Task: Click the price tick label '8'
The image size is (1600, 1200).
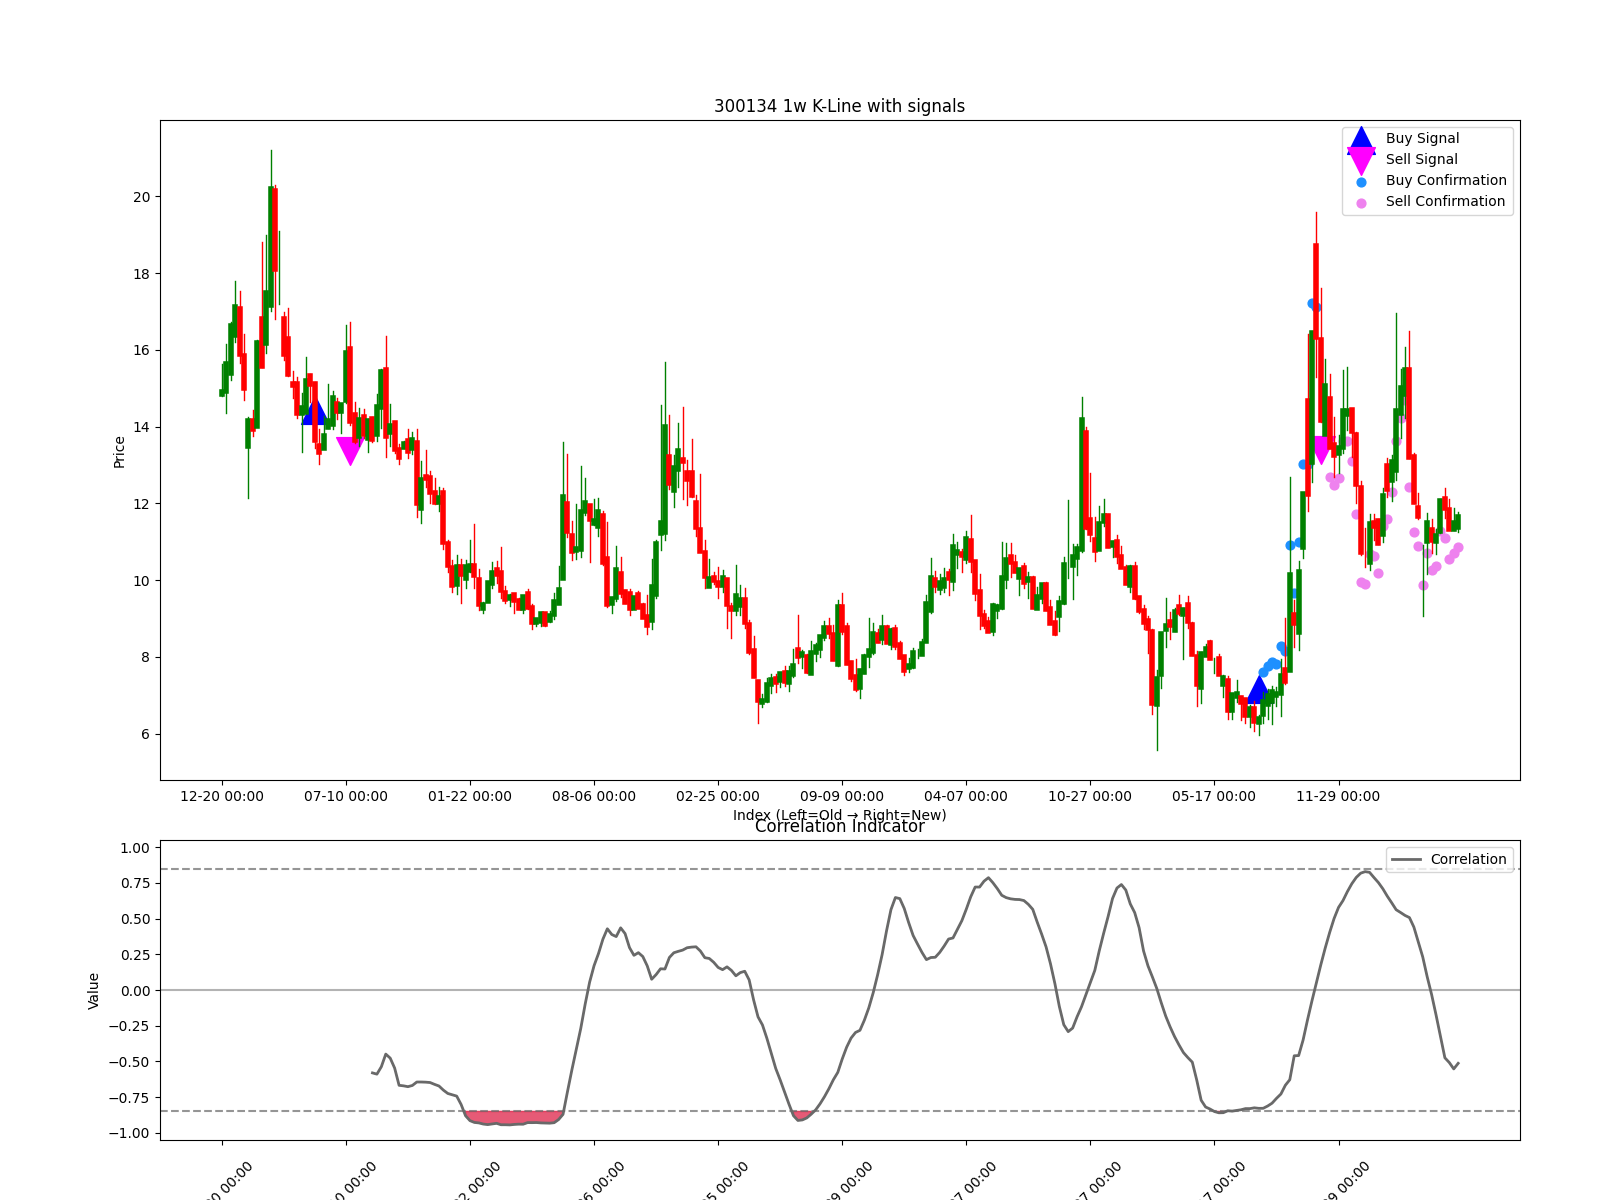Action: (145, 657)
